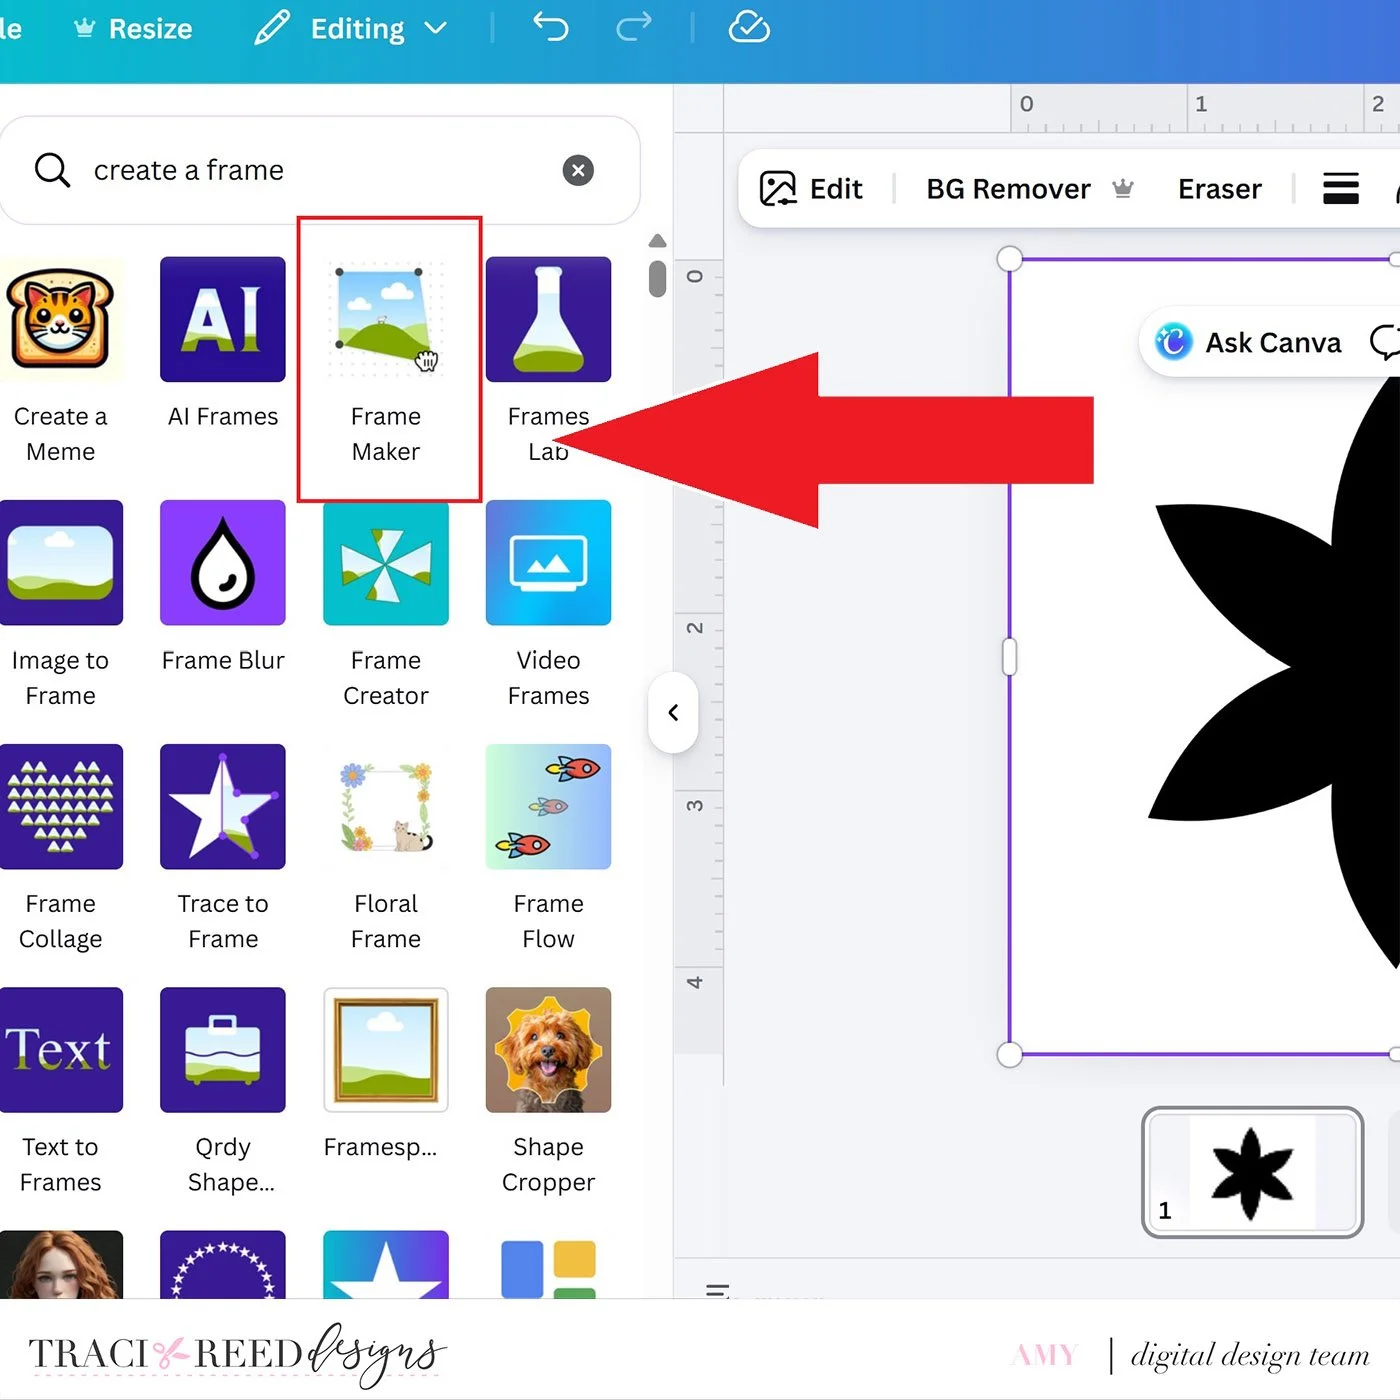Screen dimensions: 1400x1400
Task: Undo the last action
Action: click(550, 27)
